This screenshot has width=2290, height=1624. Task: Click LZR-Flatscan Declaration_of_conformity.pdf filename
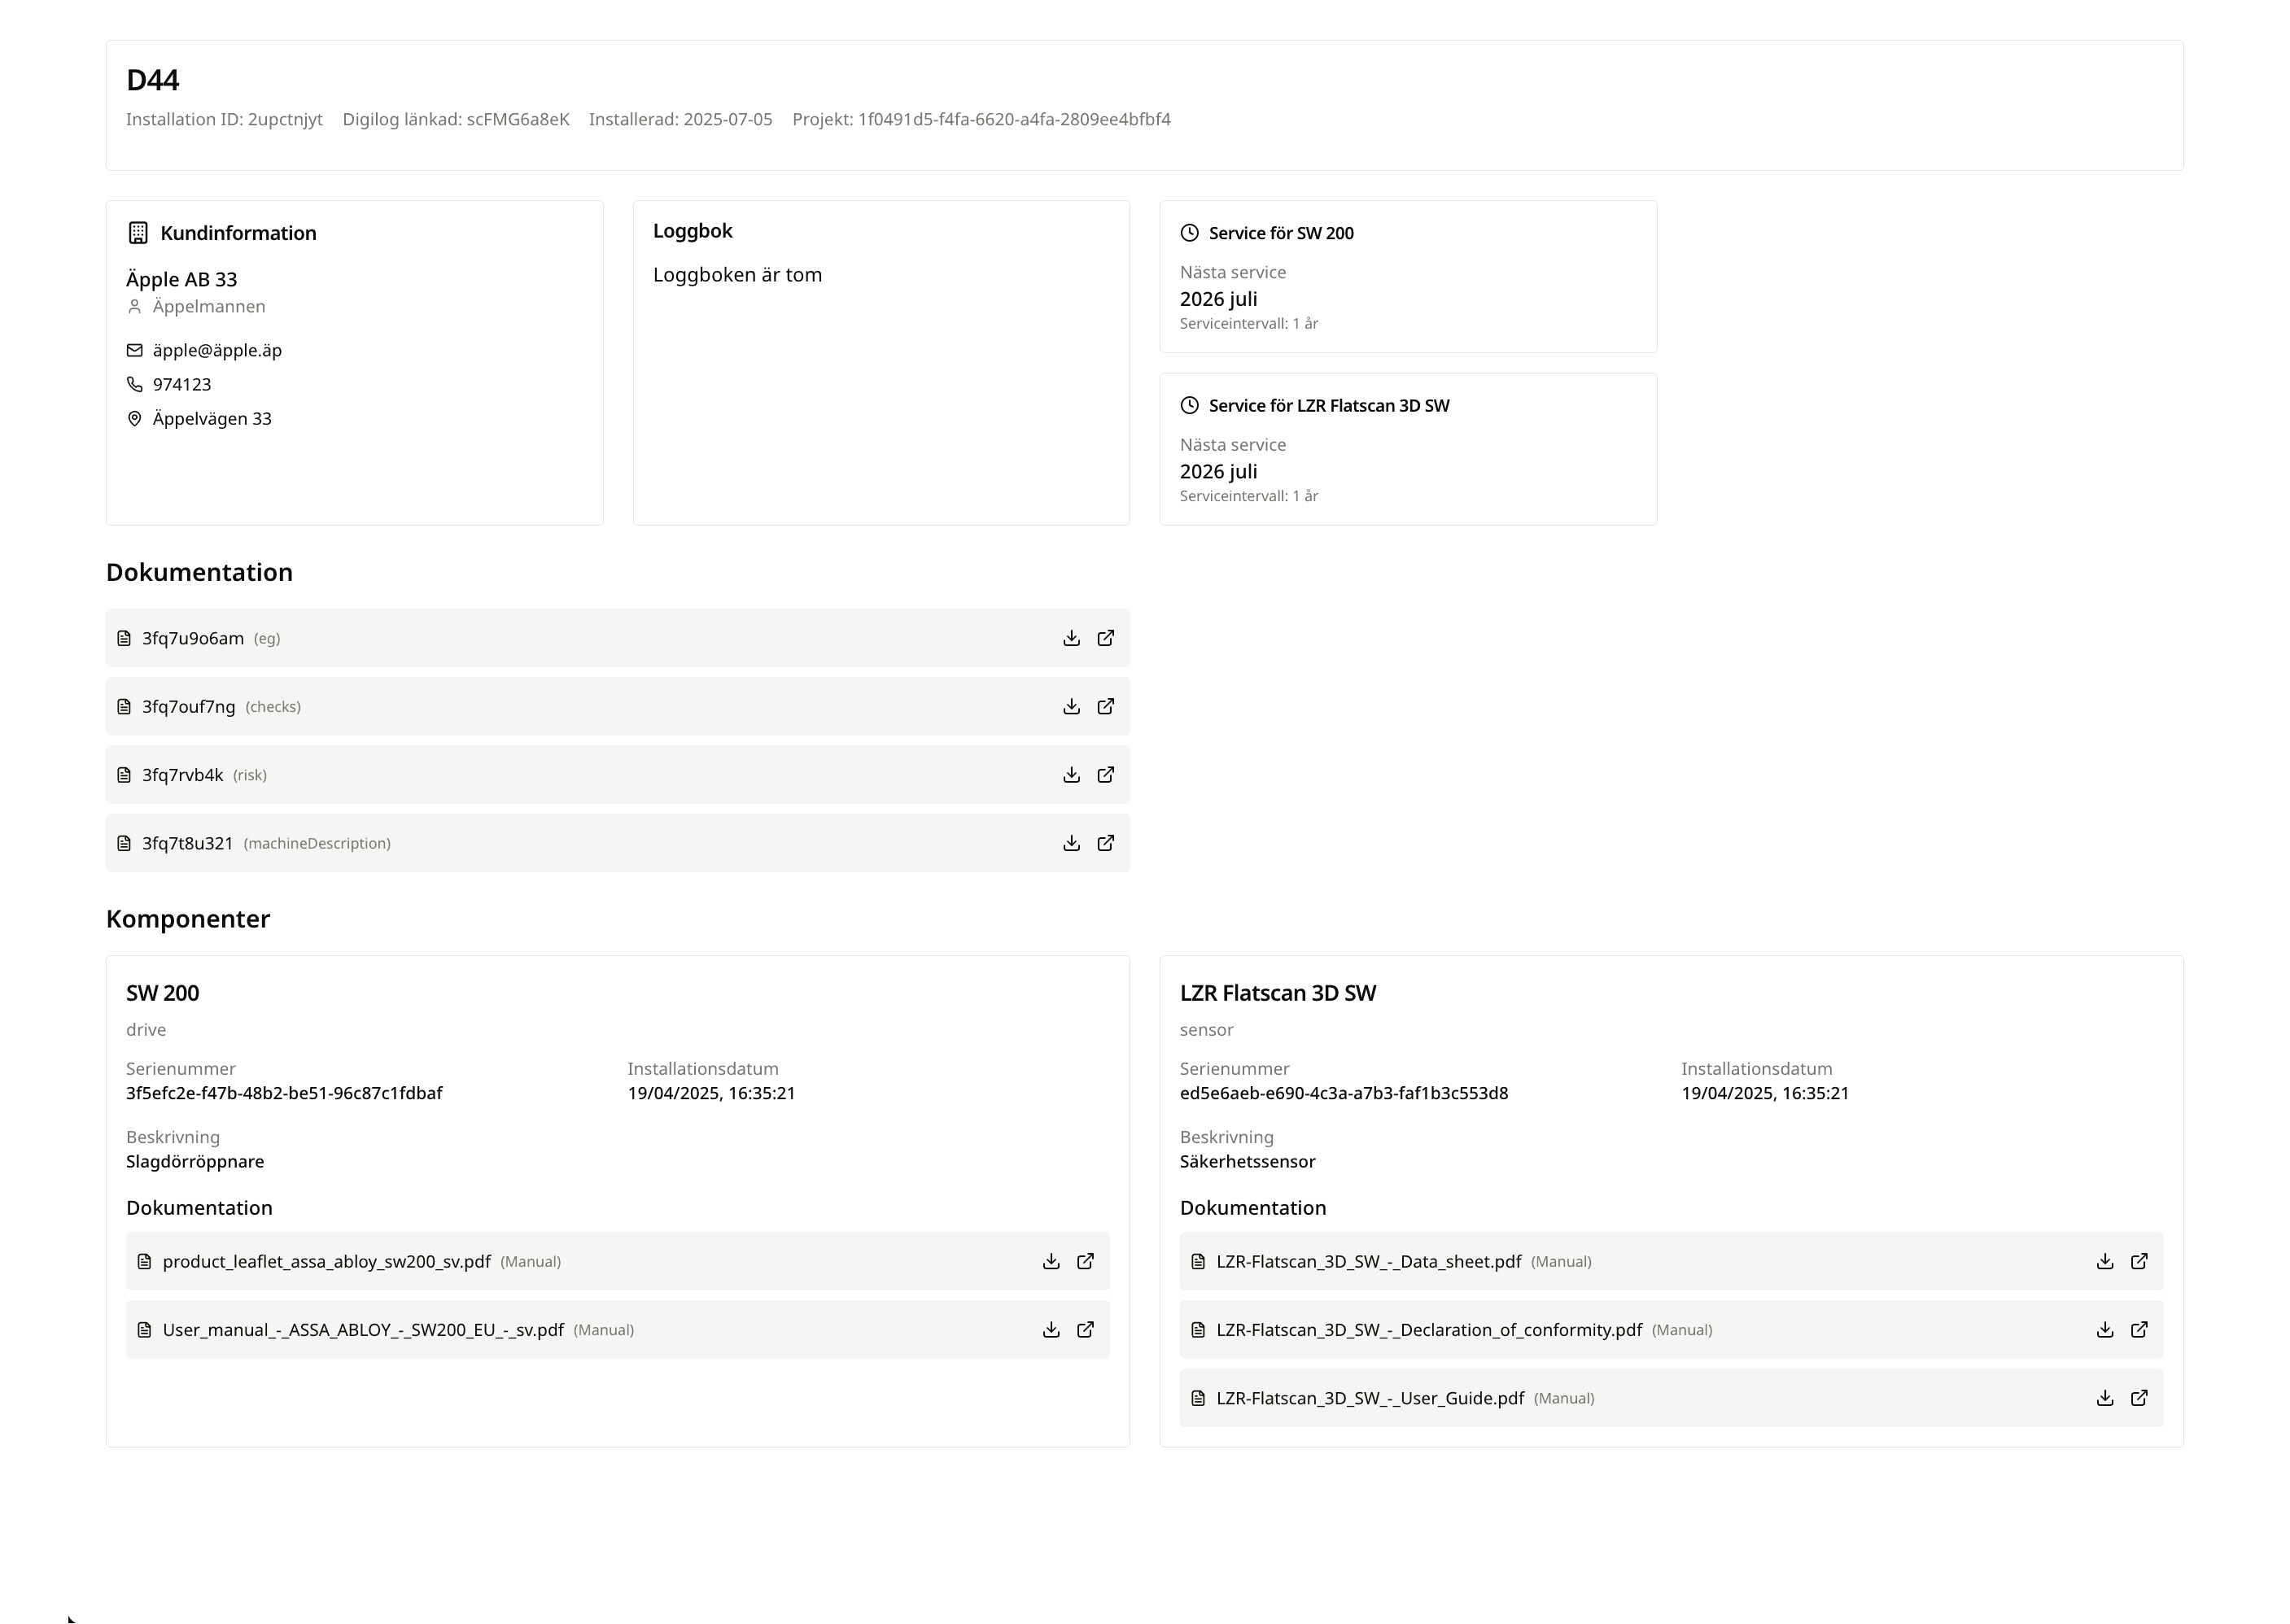tap(1429, 1330)
